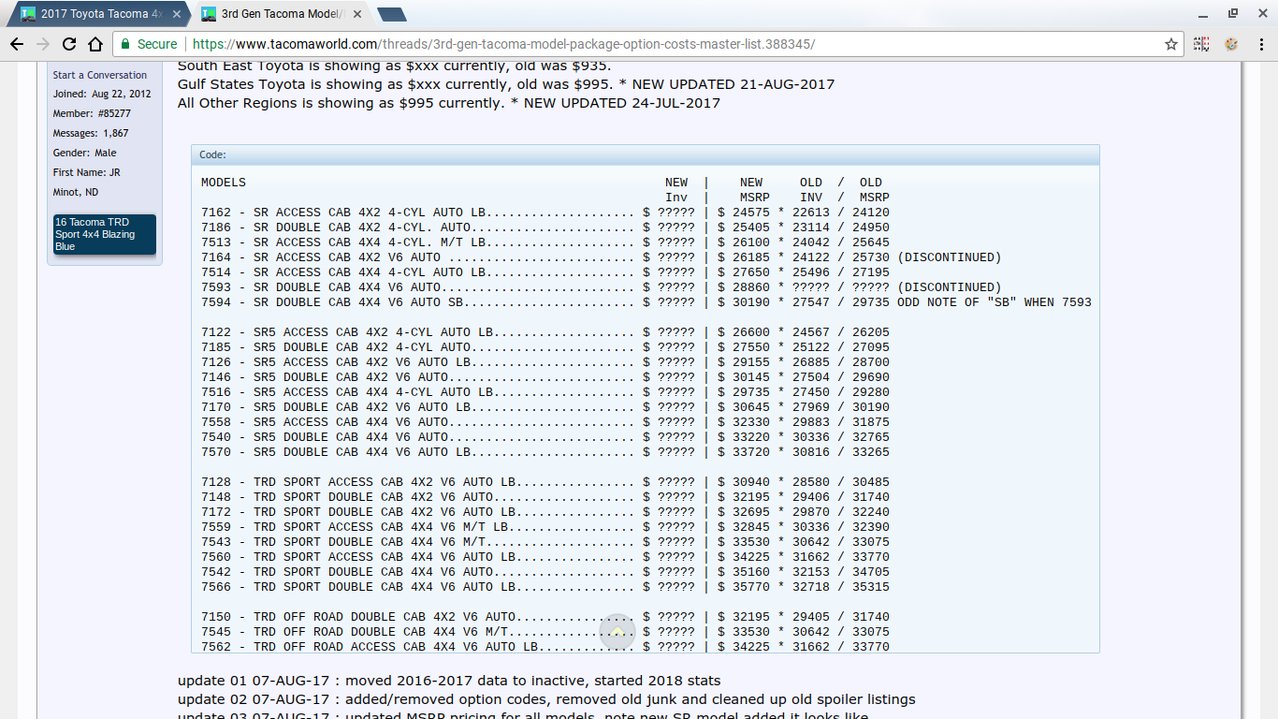Click the Gulf States Toyota line

point(506,84)
